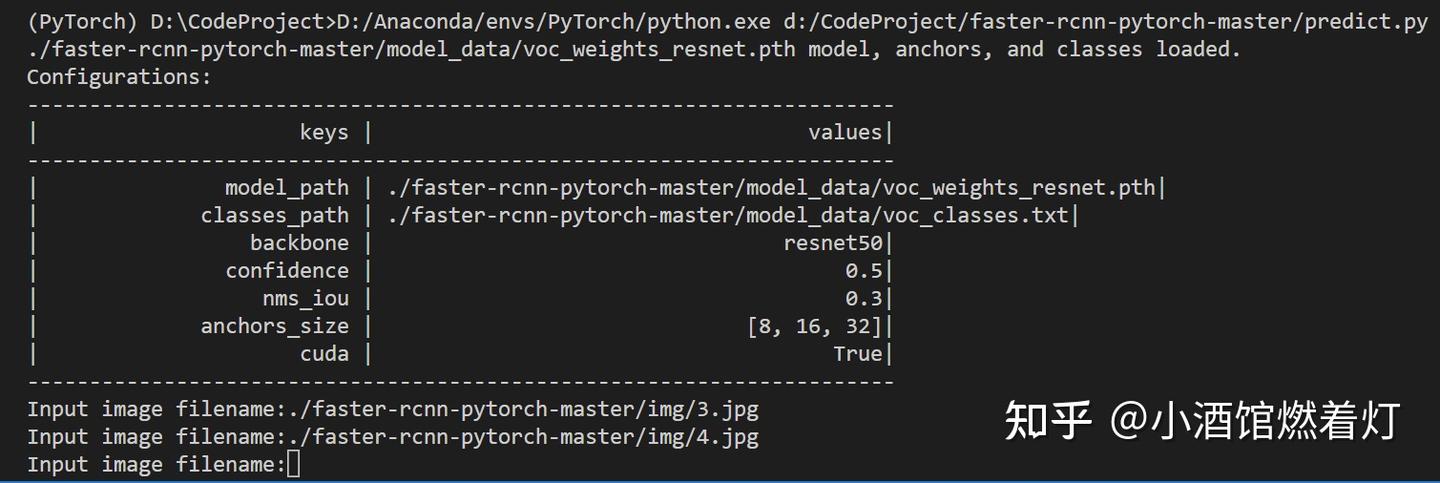Screen dimensions: 1440x483
Task: Click the cuda value True
Action: [x=858, y=353]
